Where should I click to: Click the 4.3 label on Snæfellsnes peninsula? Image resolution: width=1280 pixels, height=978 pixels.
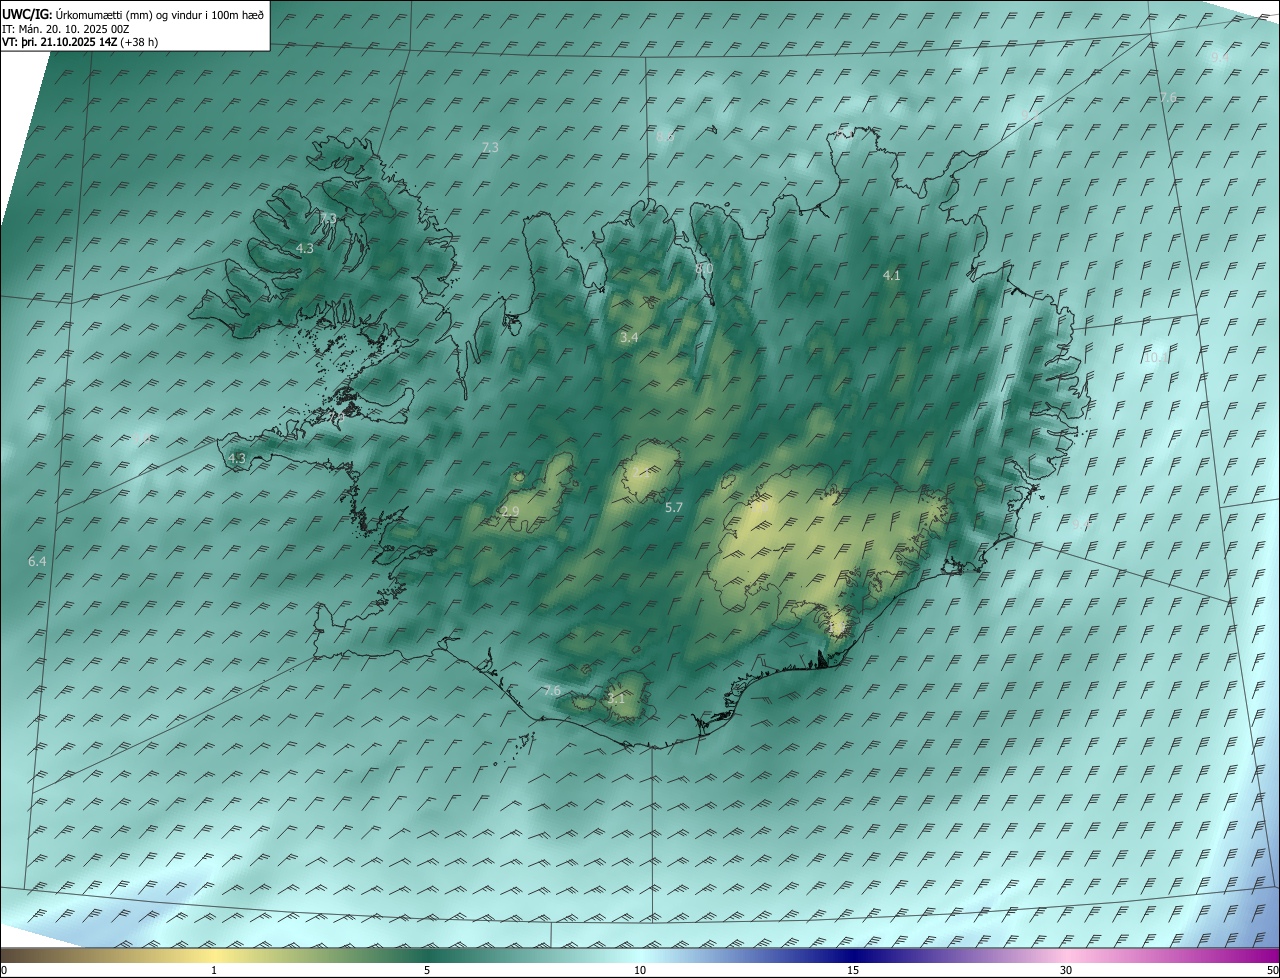[237, 458]
